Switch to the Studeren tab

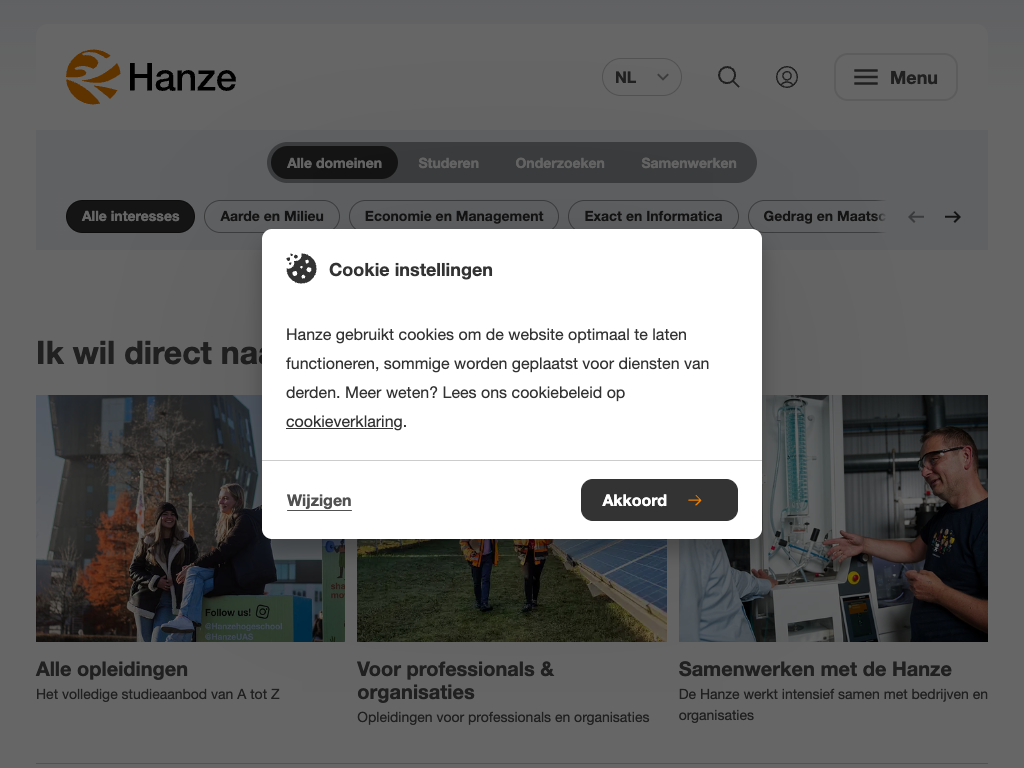click(448, 163)
